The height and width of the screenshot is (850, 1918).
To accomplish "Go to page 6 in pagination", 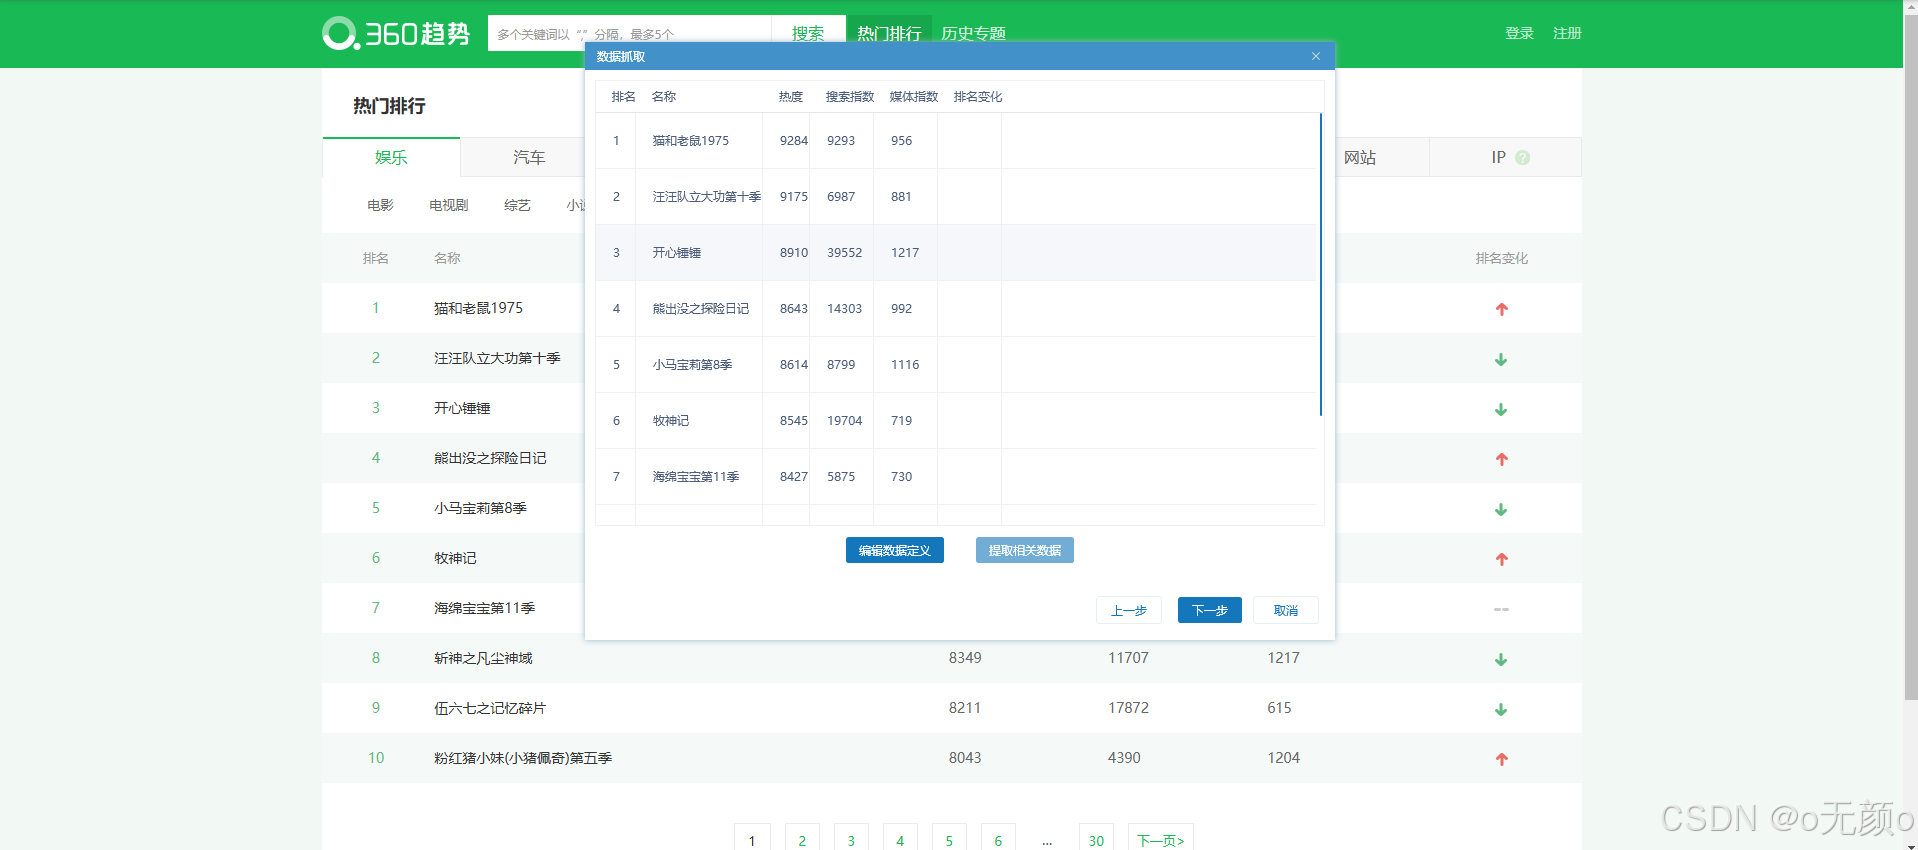I will 998,839.
